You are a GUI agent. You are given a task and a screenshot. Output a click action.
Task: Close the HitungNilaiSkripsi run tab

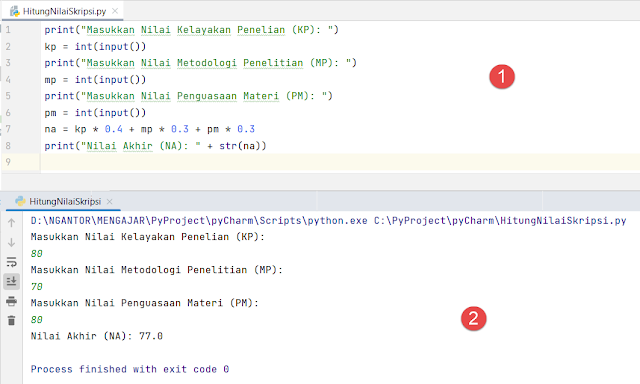click(109, 202)
